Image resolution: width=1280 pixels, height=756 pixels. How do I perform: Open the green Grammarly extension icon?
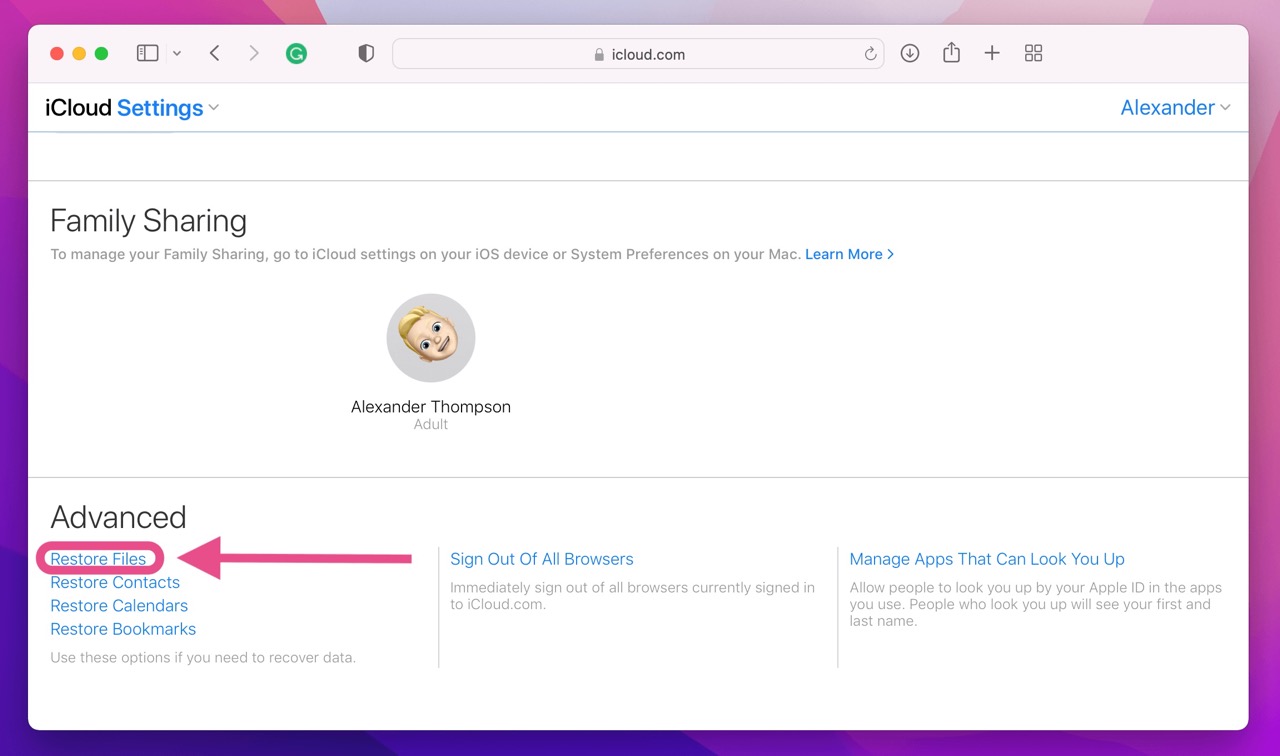(x=296, y=54)
